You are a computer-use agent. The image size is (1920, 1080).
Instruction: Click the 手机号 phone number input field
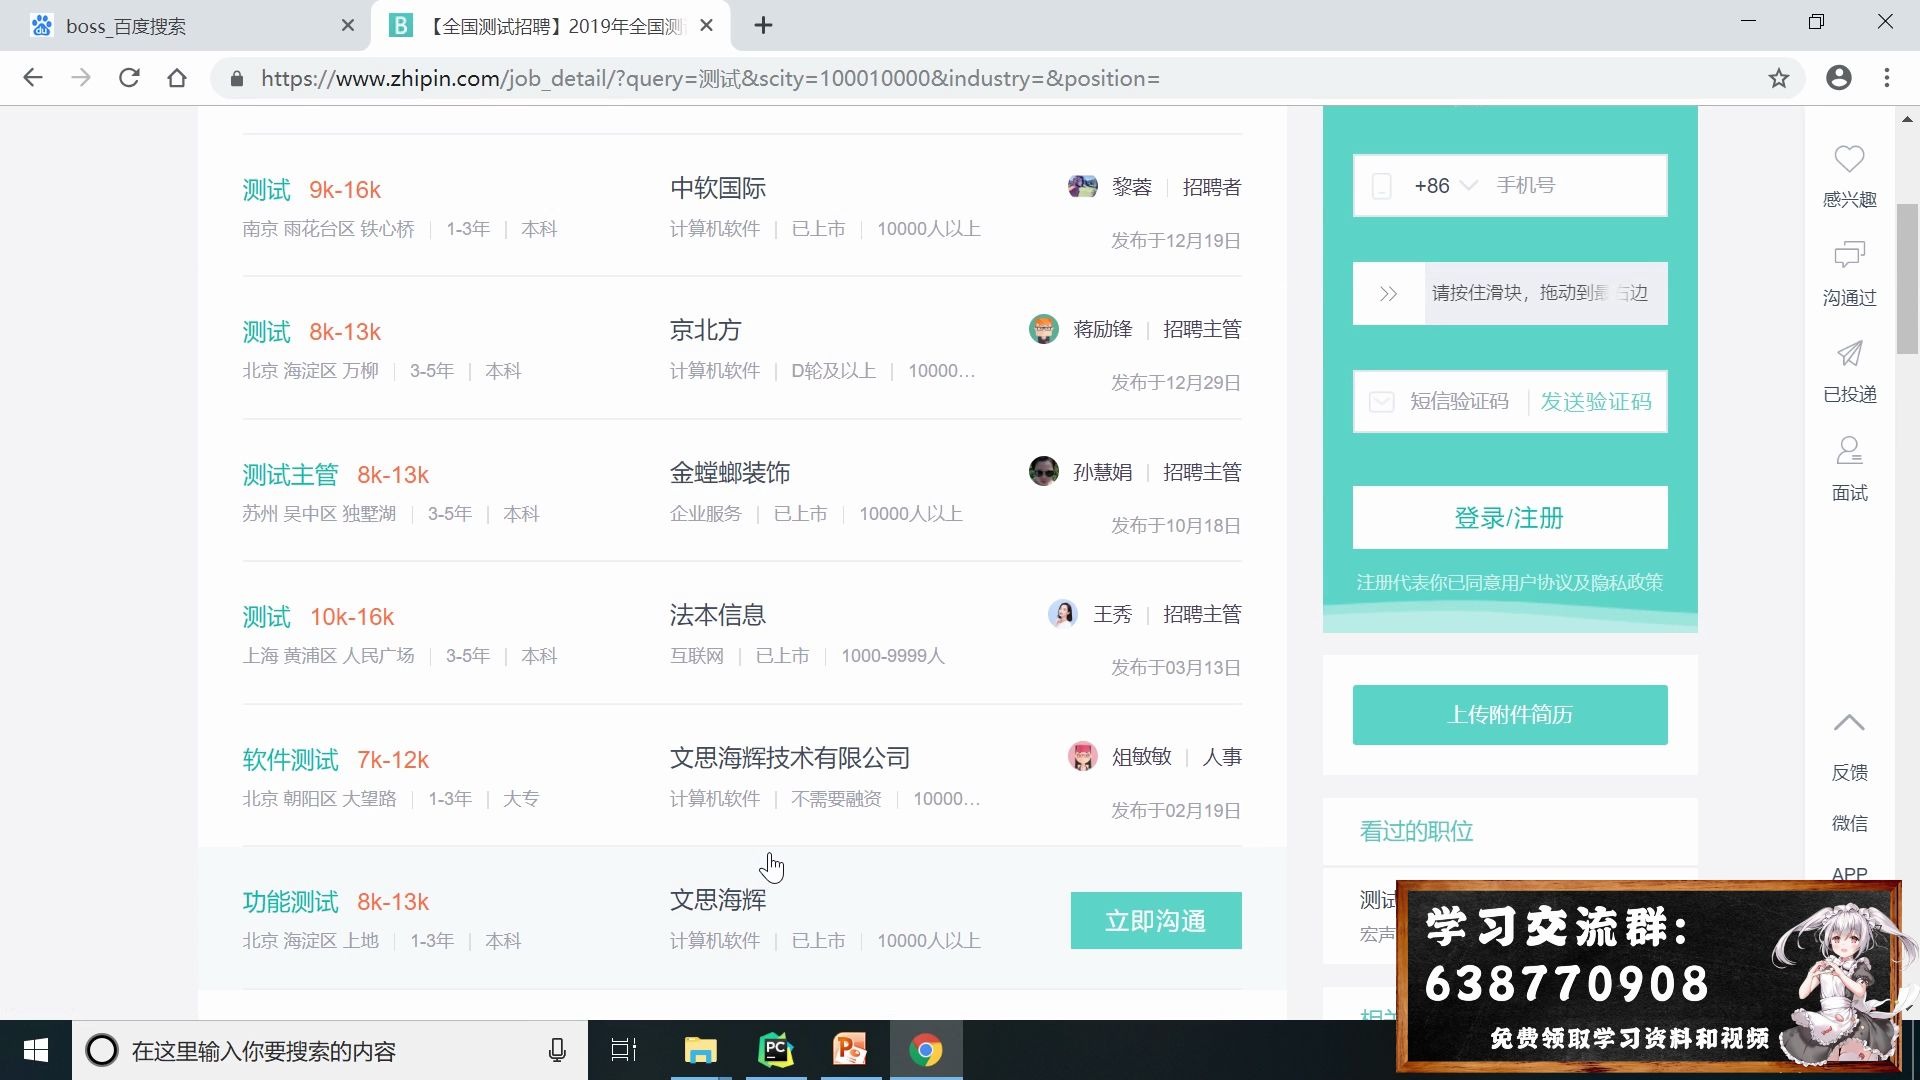pos(1570,185)
